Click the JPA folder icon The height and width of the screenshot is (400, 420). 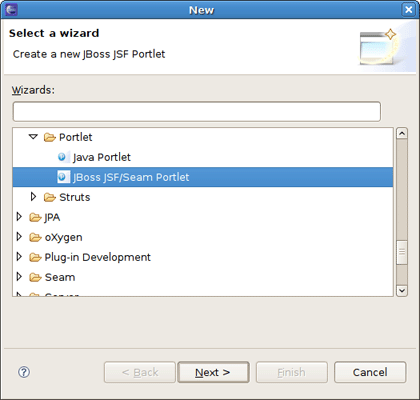(x=35, y=217)
